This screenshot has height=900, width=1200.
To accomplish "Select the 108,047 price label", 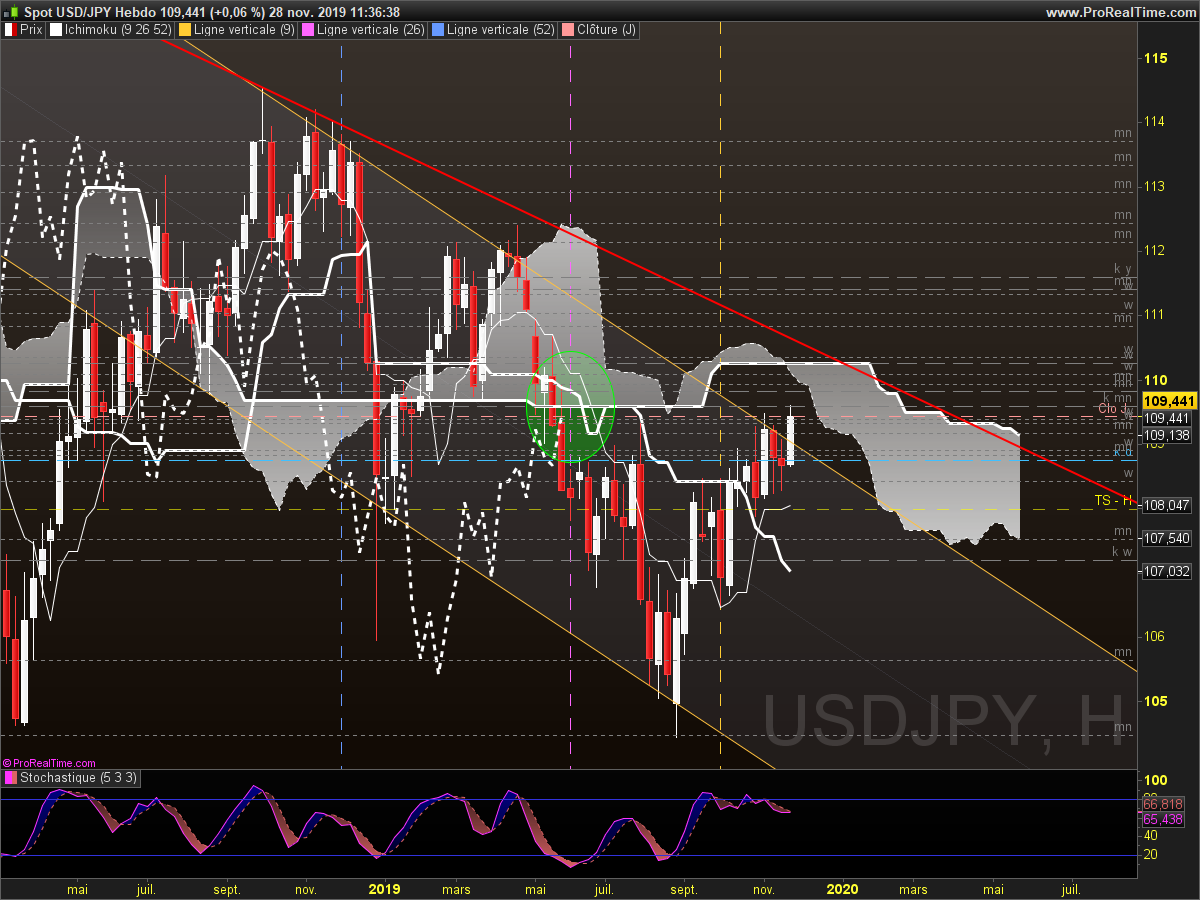I will (x=1167, y=506).
